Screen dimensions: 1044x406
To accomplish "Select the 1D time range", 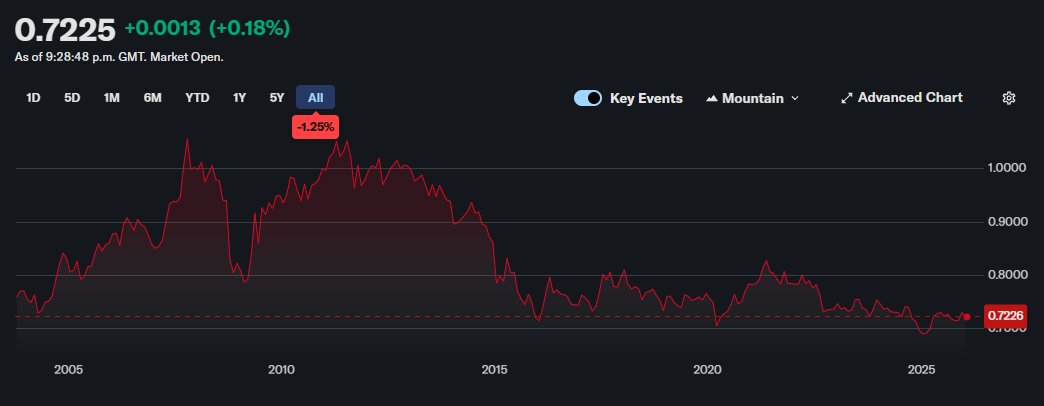I will coord(33,98).
